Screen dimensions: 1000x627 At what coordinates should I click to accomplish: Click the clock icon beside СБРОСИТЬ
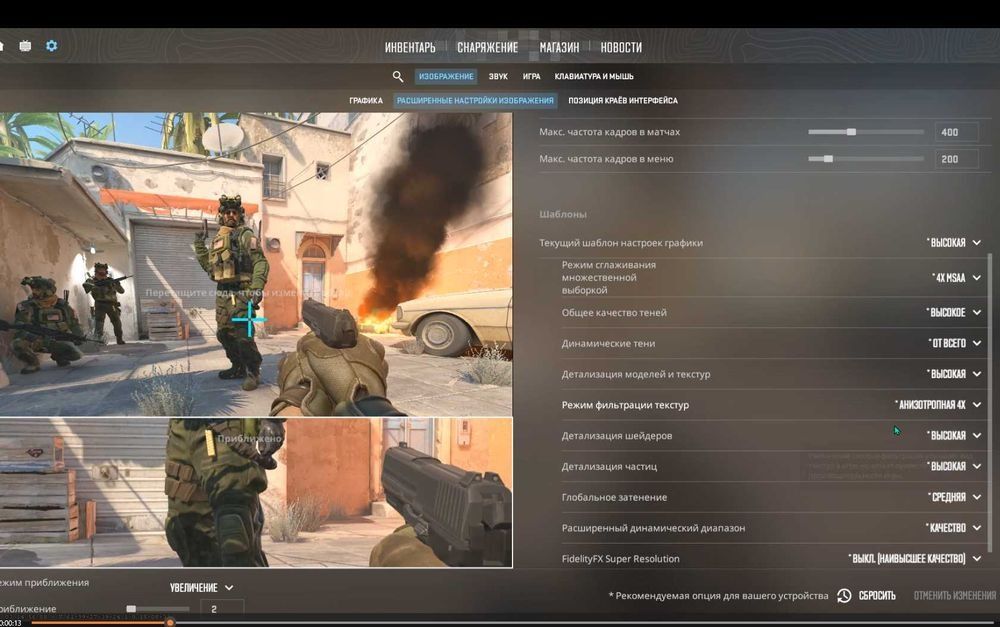tap(844, 596)
